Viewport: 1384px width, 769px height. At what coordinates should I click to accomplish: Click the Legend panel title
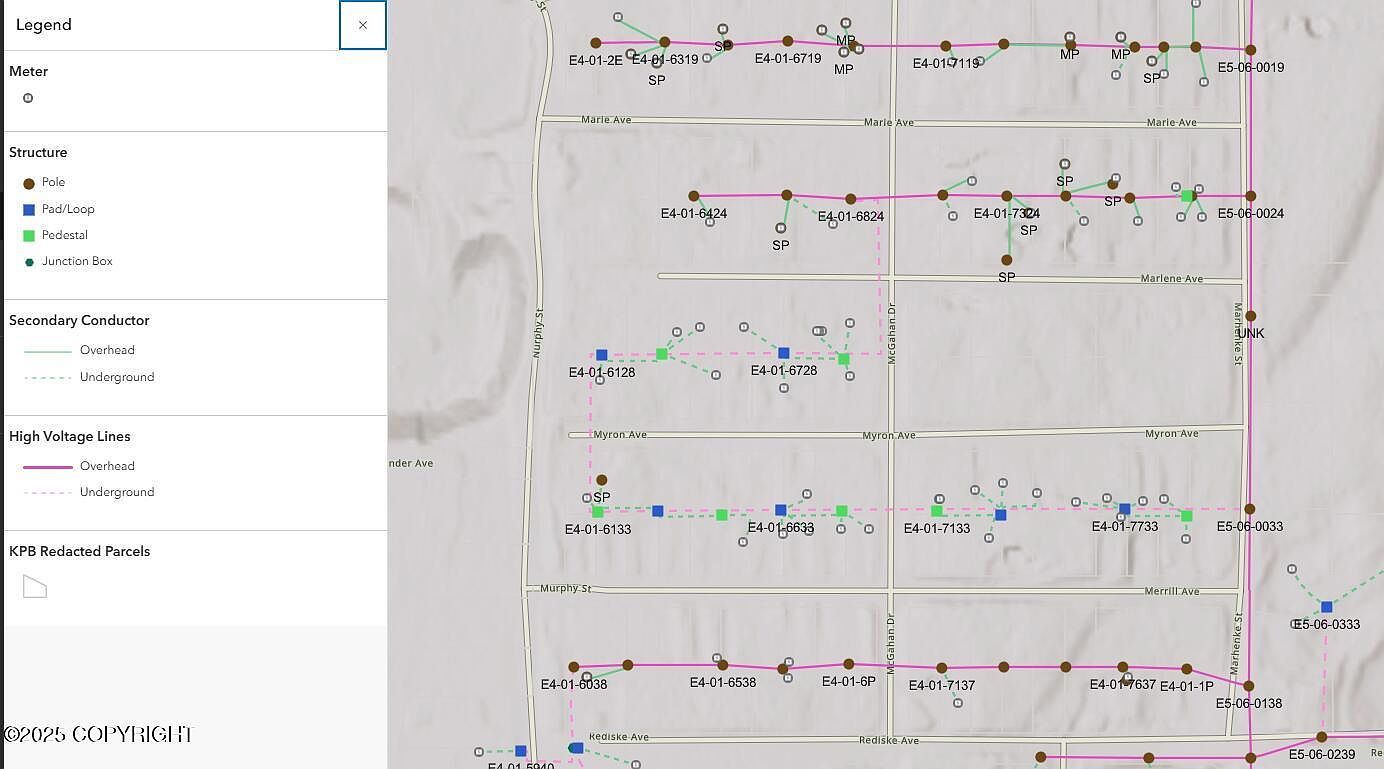point(44,25)
